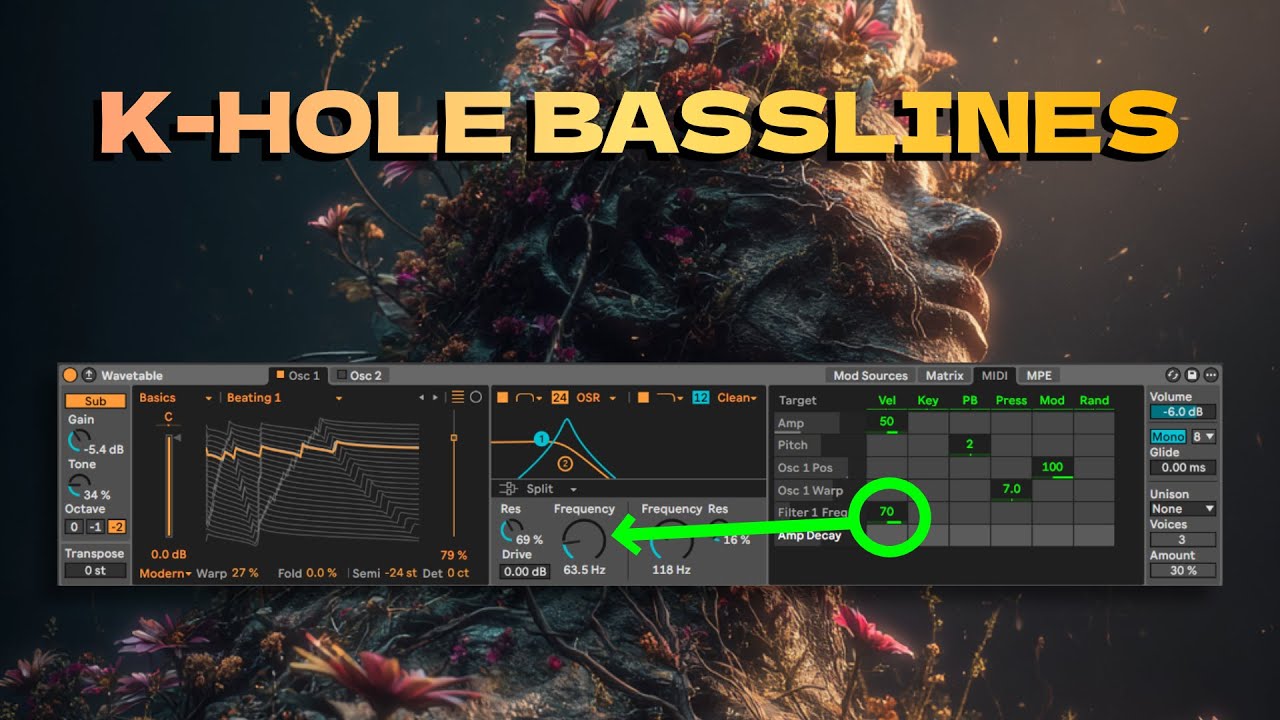The image size is (1280, 720).
Task: Click the fold arrow icon beside Wavetable title
Action: point(88,375)
